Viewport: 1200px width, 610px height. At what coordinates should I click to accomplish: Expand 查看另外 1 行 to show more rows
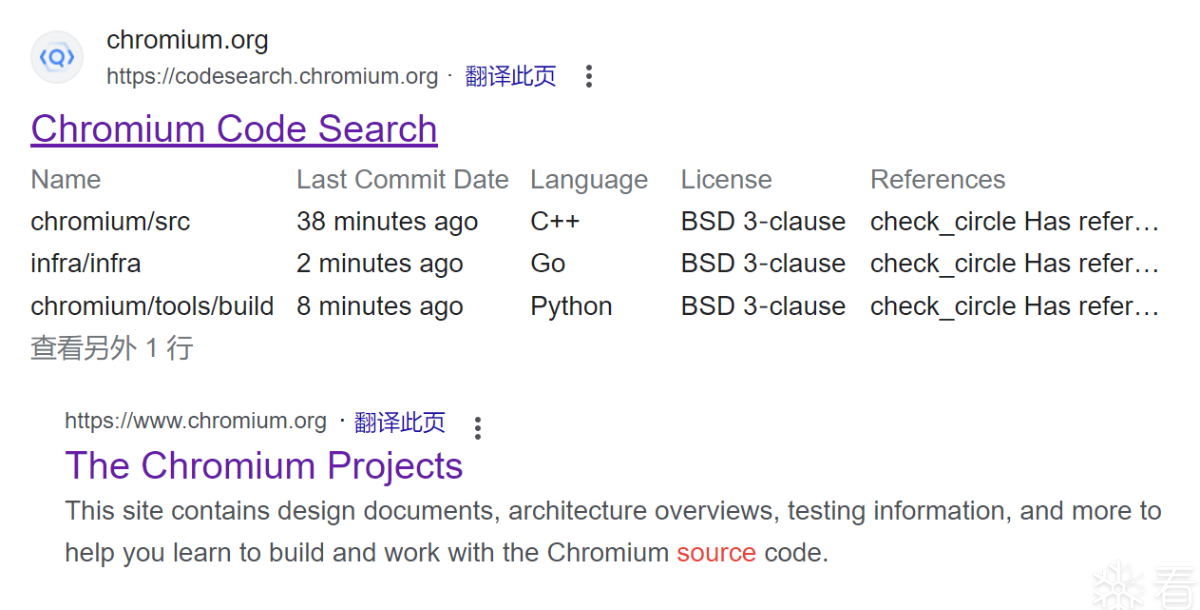pos(112,348)
